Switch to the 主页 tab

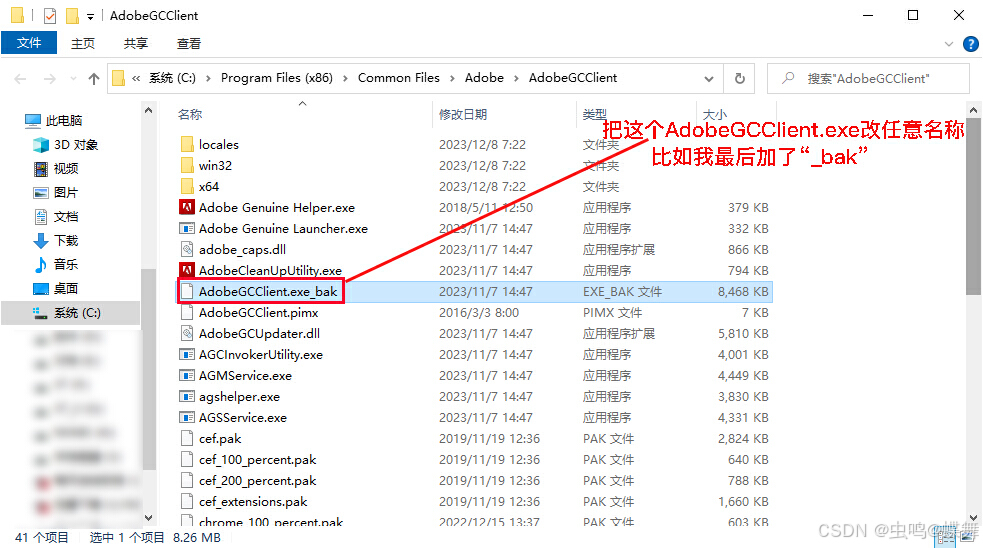tap(83, 43)
